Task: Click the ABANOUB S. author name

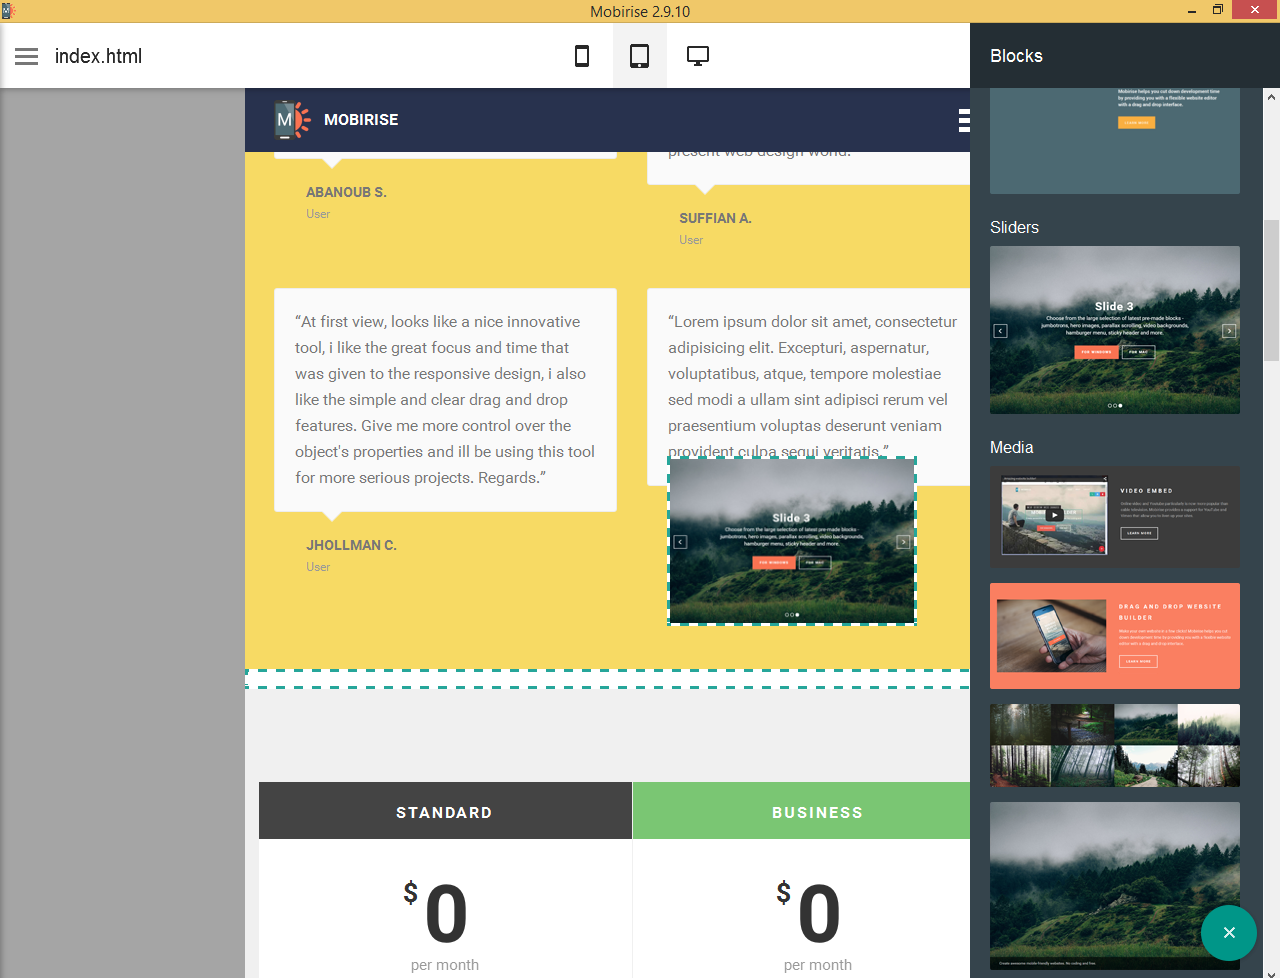Action: [x=346, y=192]
